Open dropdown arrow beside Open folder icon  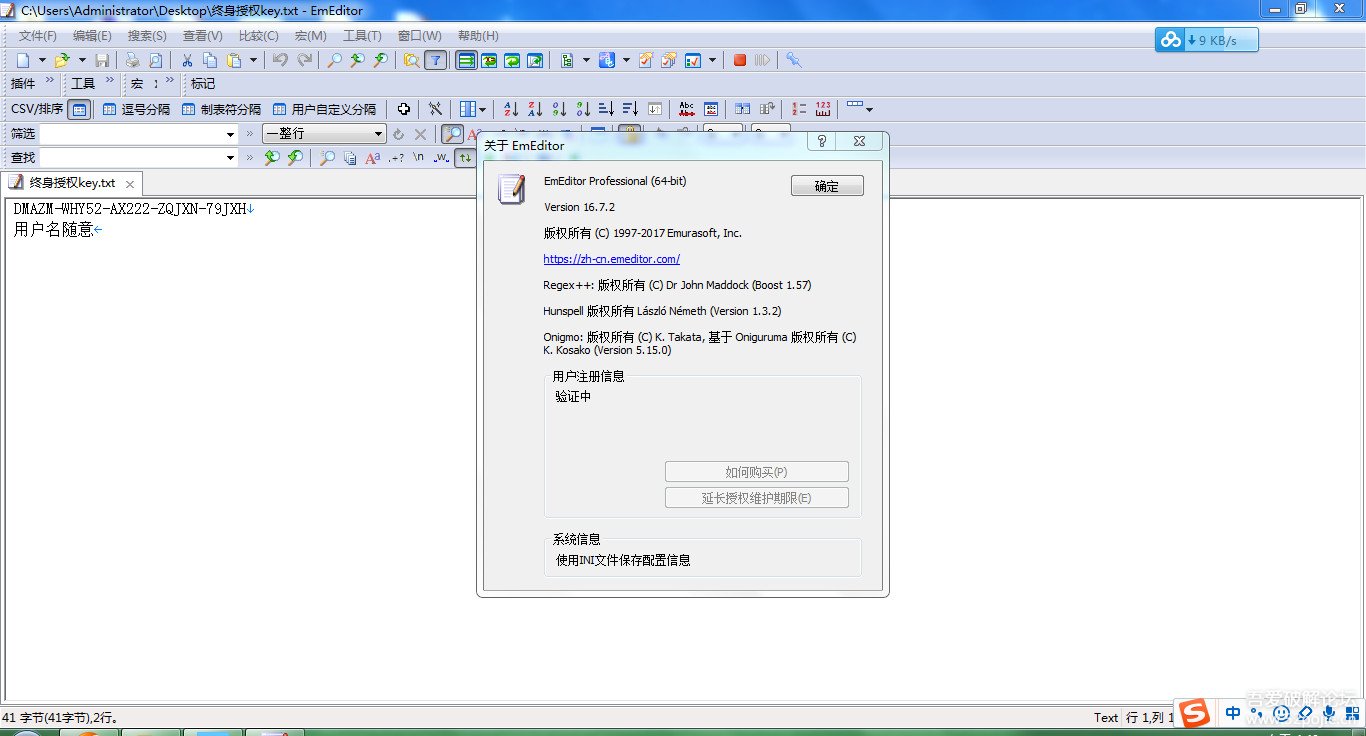(x=82, y=60)
